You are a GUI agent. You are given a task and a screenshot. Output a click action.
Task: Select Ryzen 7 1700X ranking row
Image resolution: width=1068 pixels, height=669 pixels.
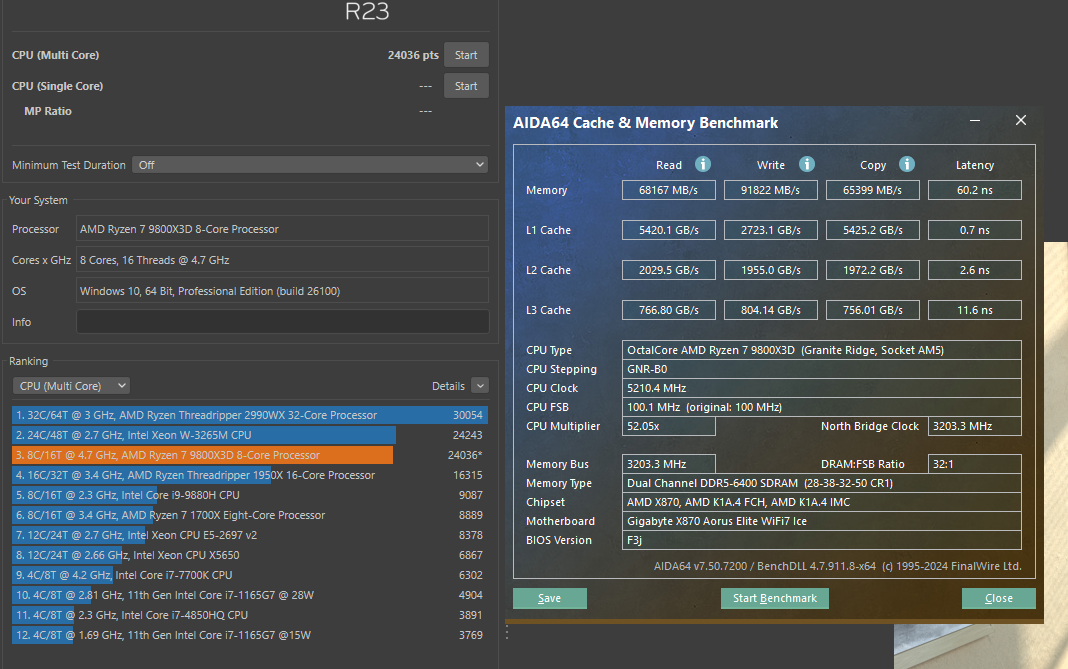pos(249,515)
